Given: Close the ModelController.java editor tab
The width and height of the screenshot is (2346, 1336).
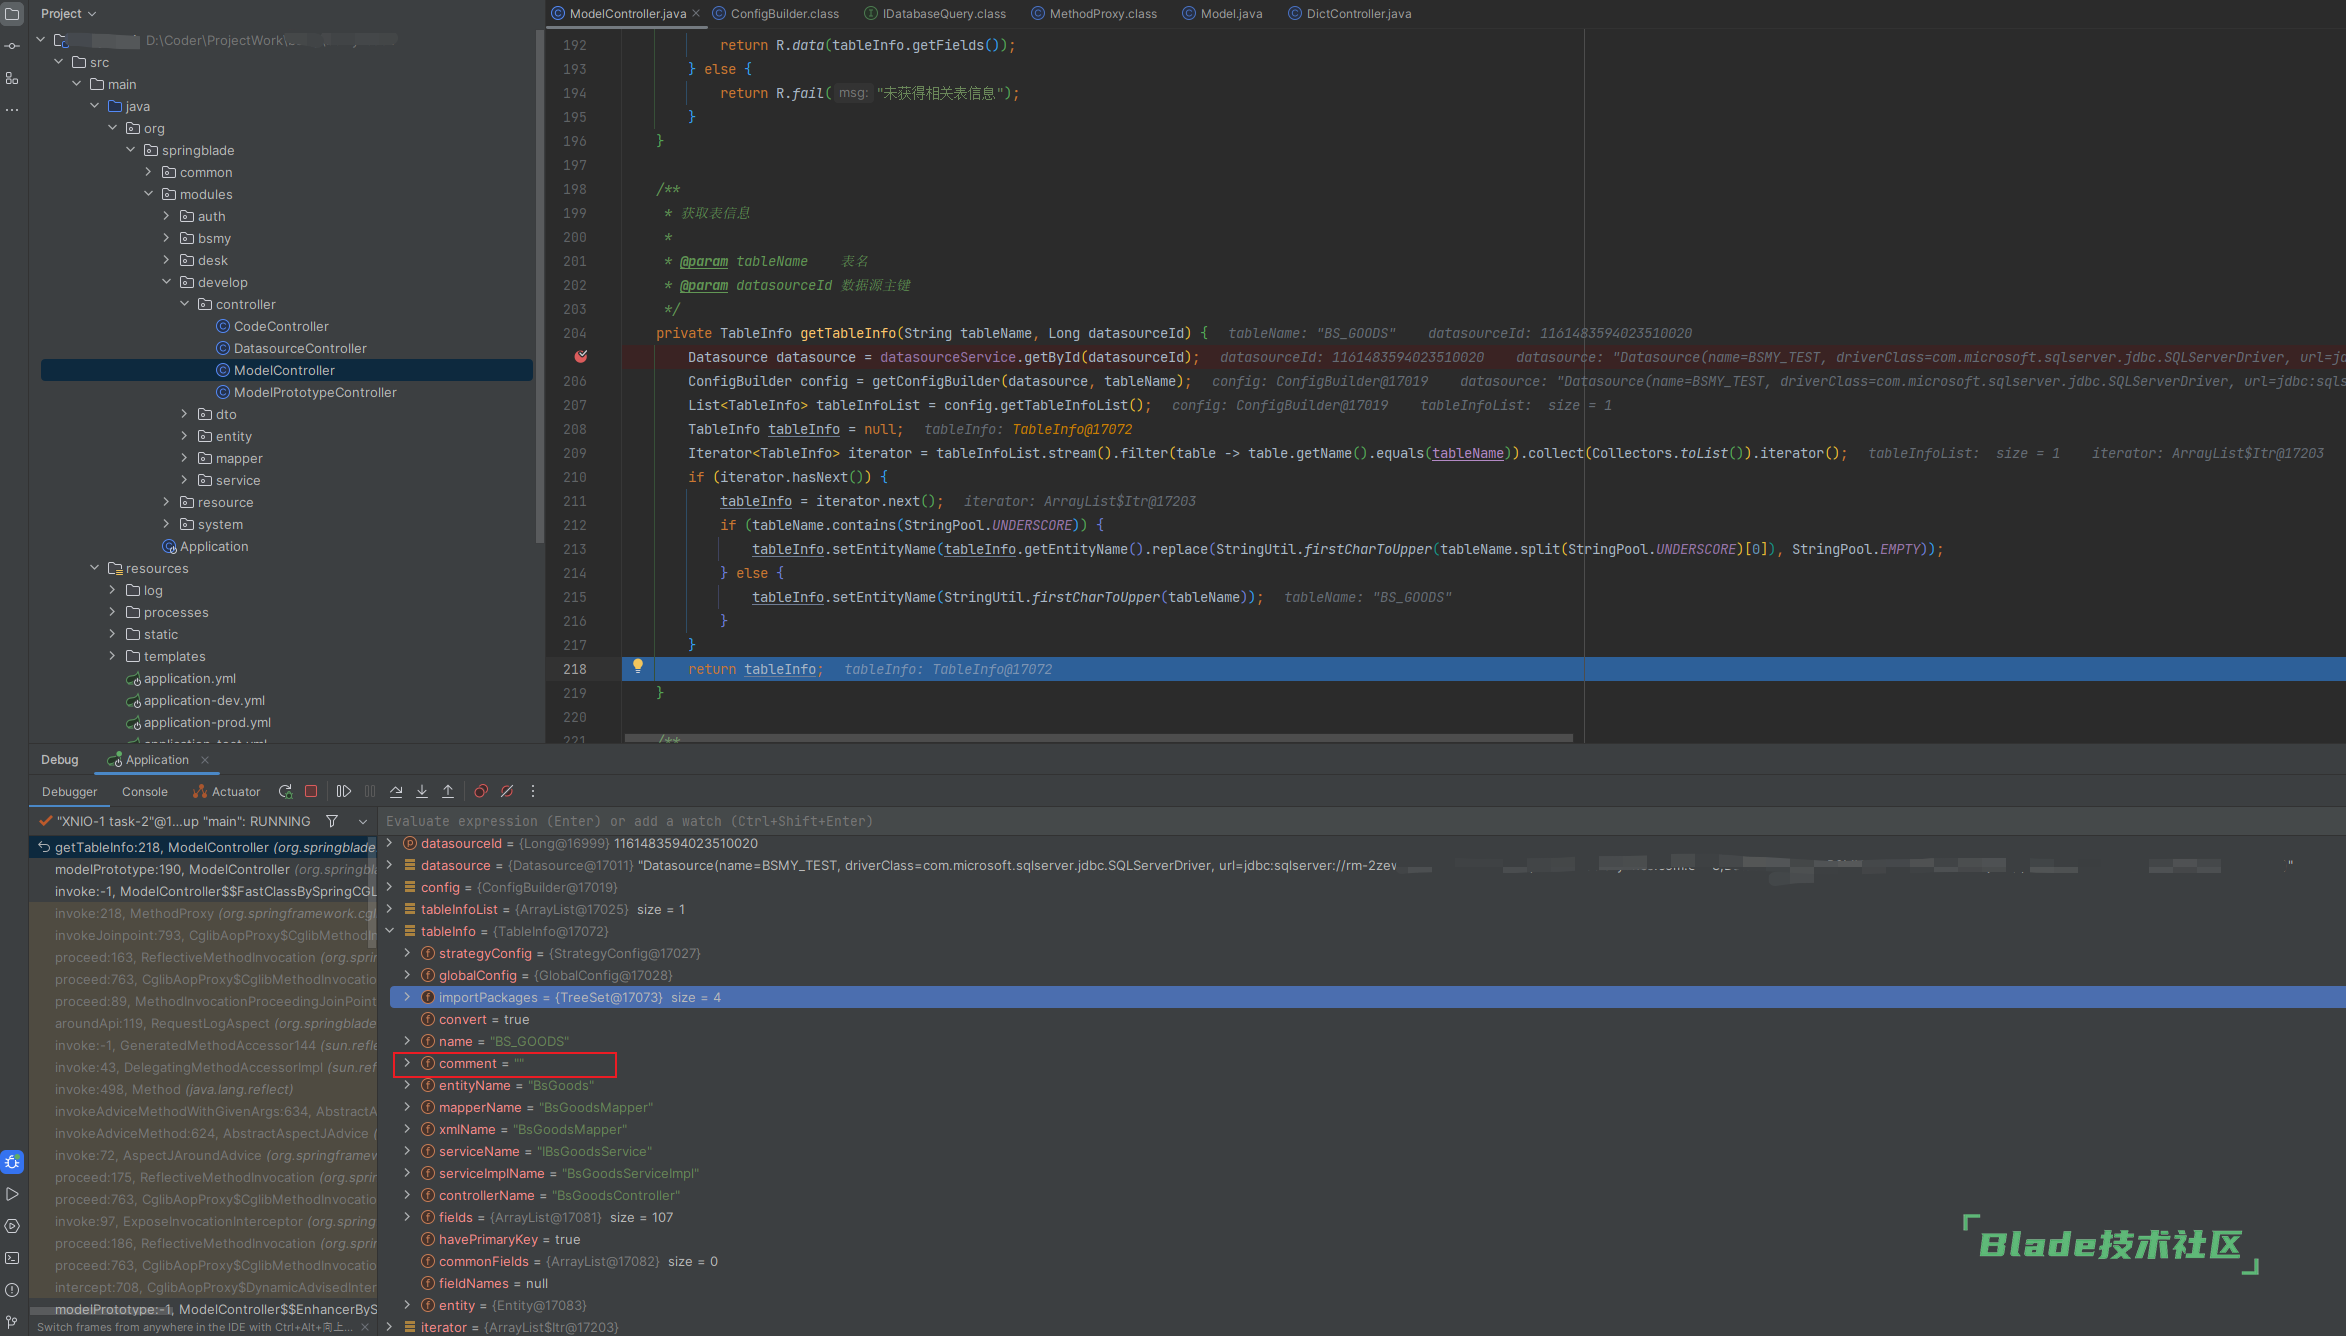Looking at the screenshot, I should tap(696, 14).
